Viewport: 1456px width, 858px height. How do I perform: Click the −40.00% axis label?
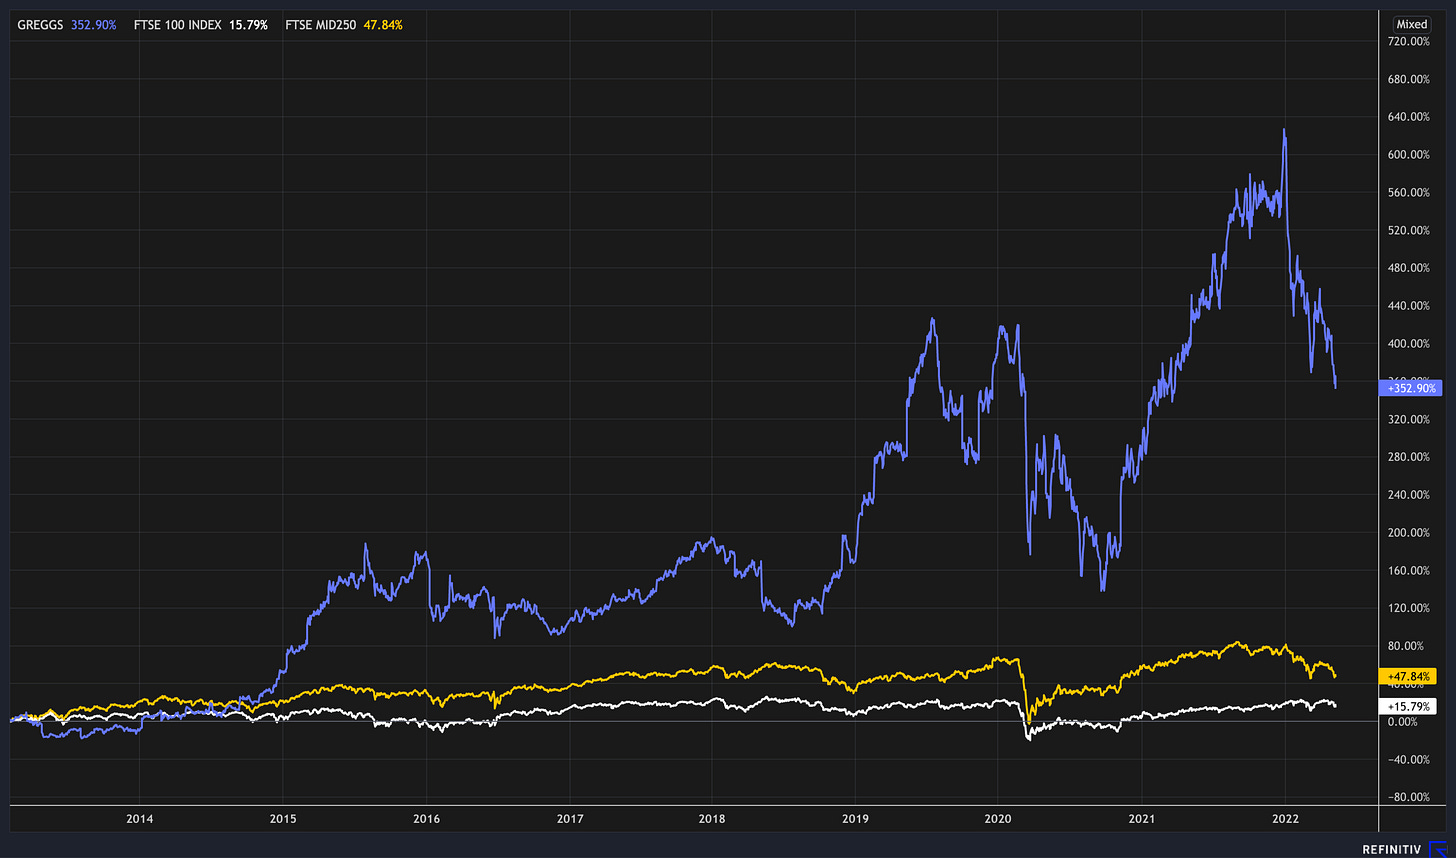(1407, 760)
